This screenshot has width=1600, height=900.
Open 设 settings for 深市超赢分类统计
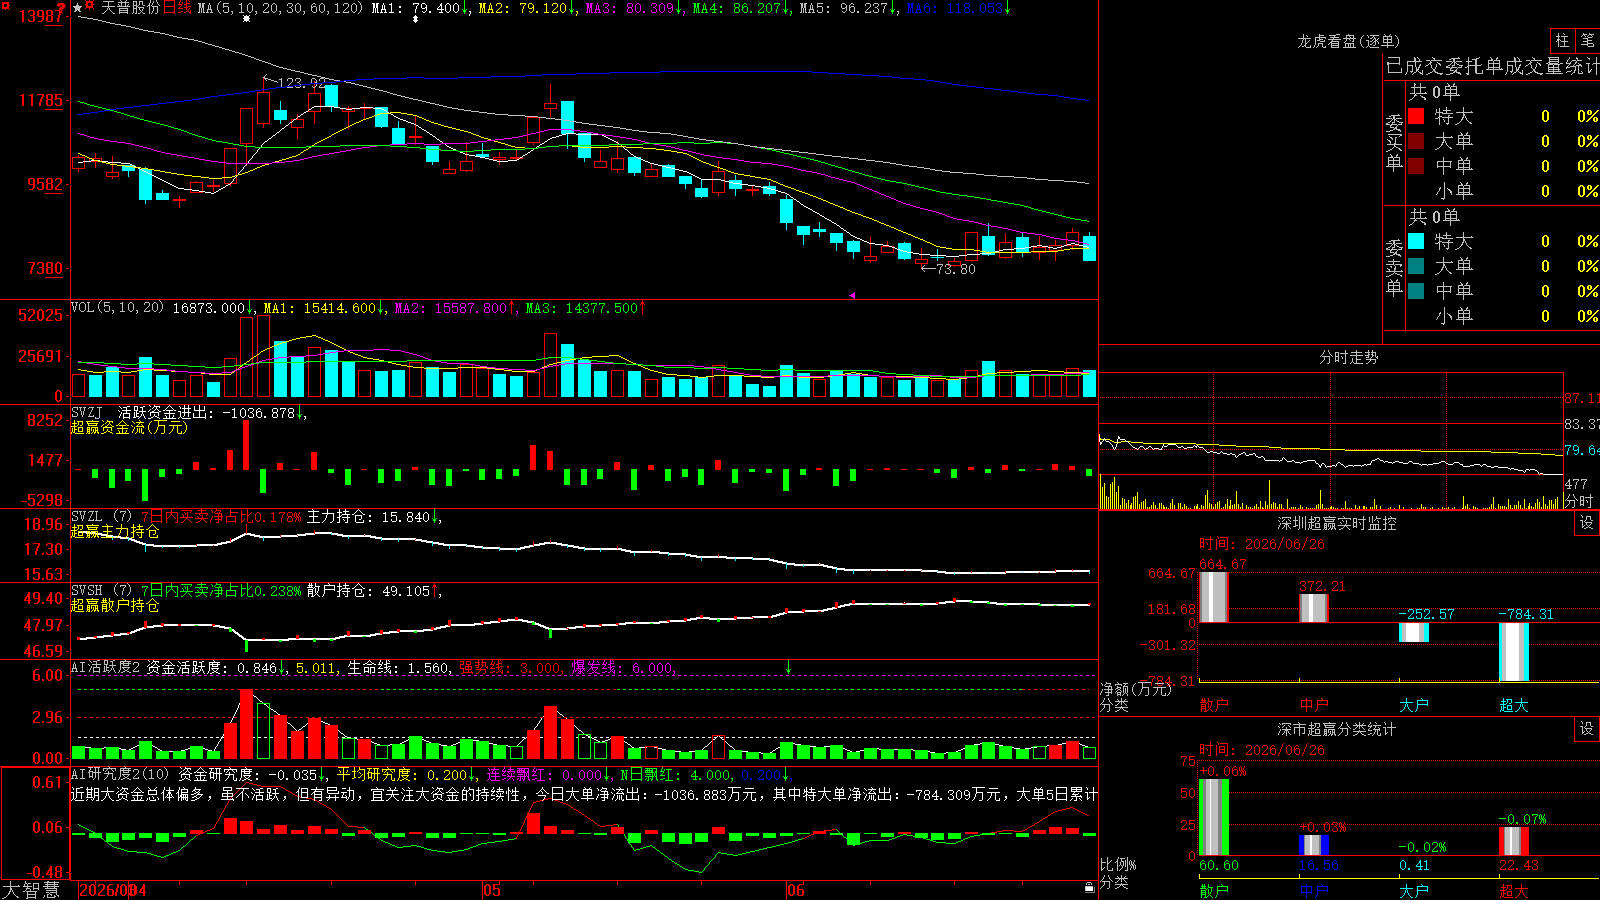pos(1587,729)
